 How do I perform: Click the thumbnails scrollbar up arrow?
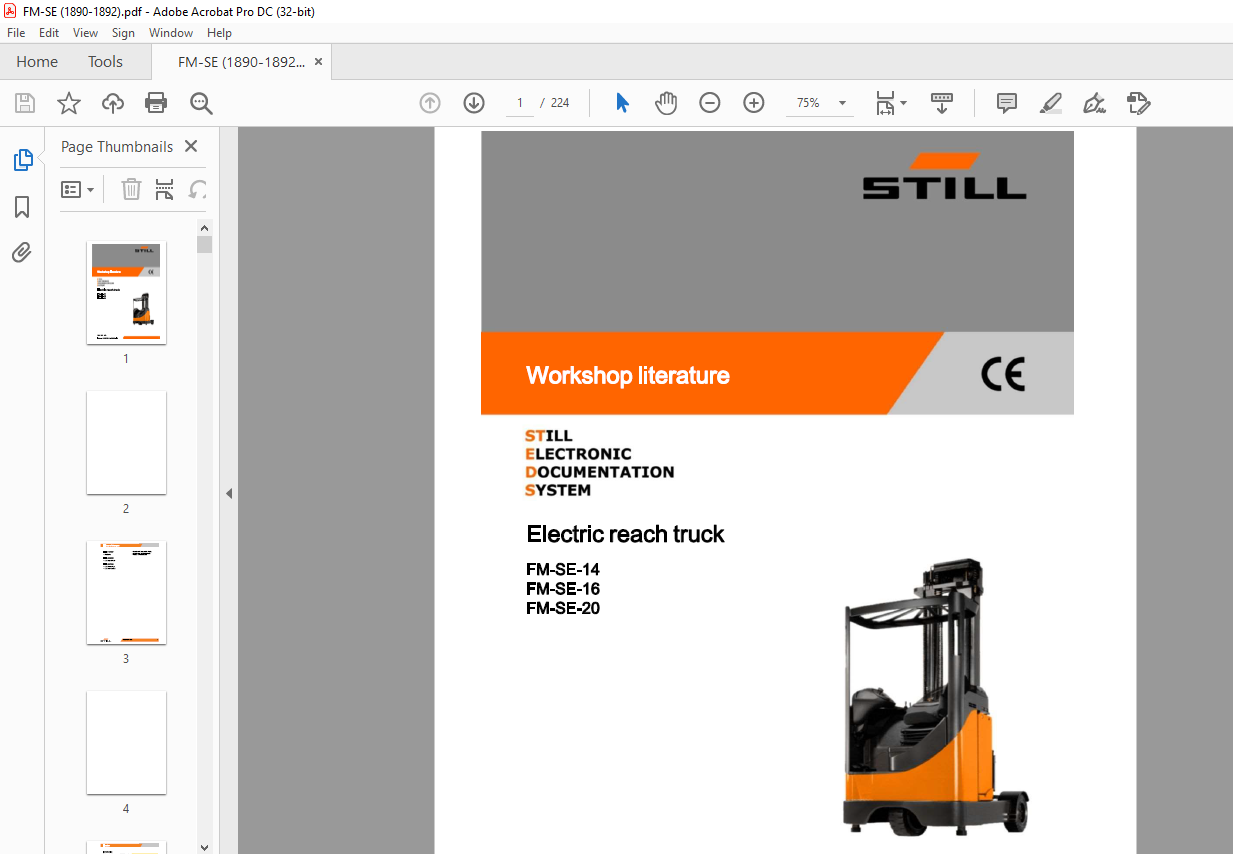204,228
